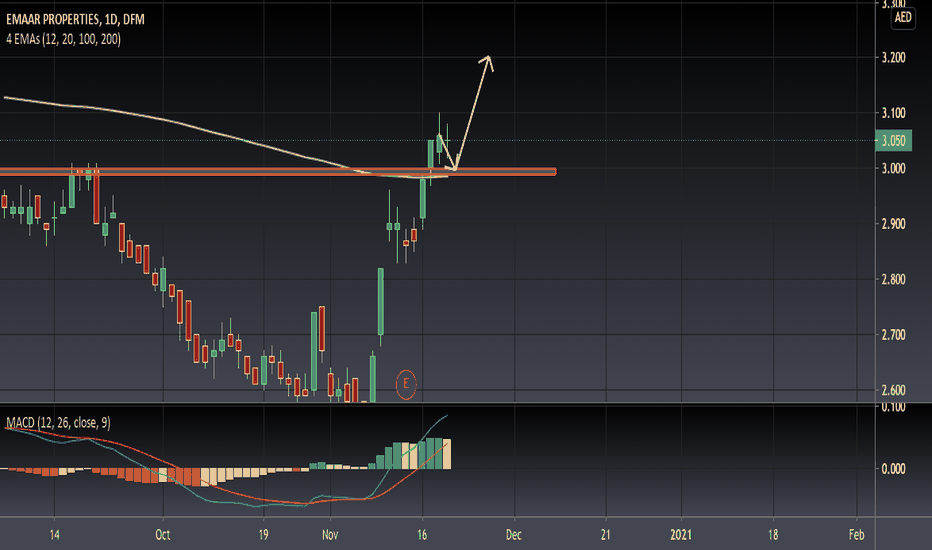This screenshot has width=932, height=550.
Task: Click the 2.700 price axis label
Action: [x=893, y=335]
